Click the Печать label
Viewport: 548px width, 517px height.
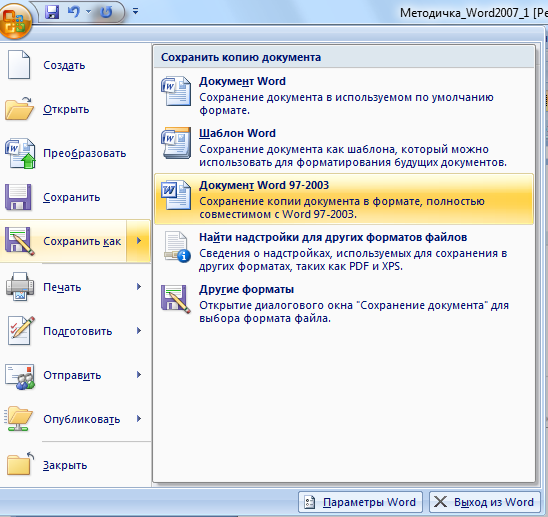(62, 287)
